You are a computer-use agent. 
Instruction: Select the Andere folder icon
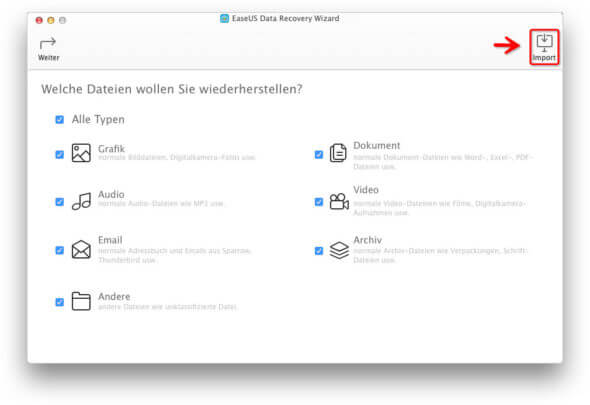point(81,301)
